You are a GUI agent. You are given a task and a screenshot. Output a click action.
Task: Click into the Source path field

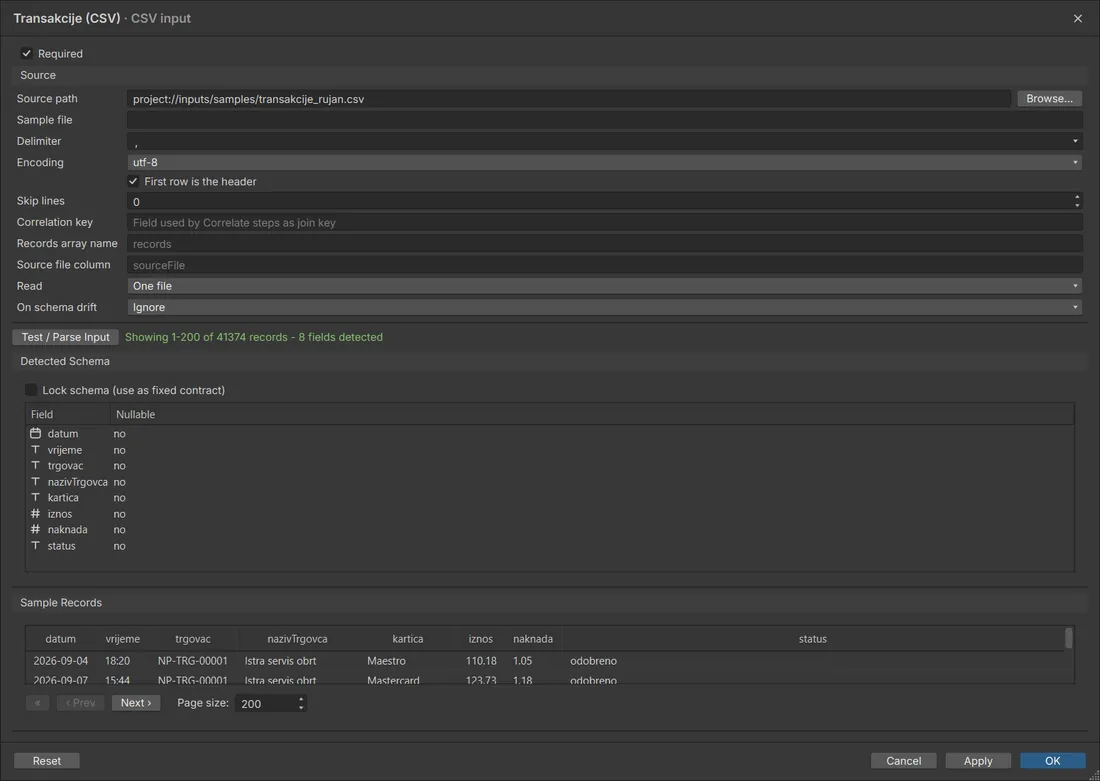tap(568, 99)
